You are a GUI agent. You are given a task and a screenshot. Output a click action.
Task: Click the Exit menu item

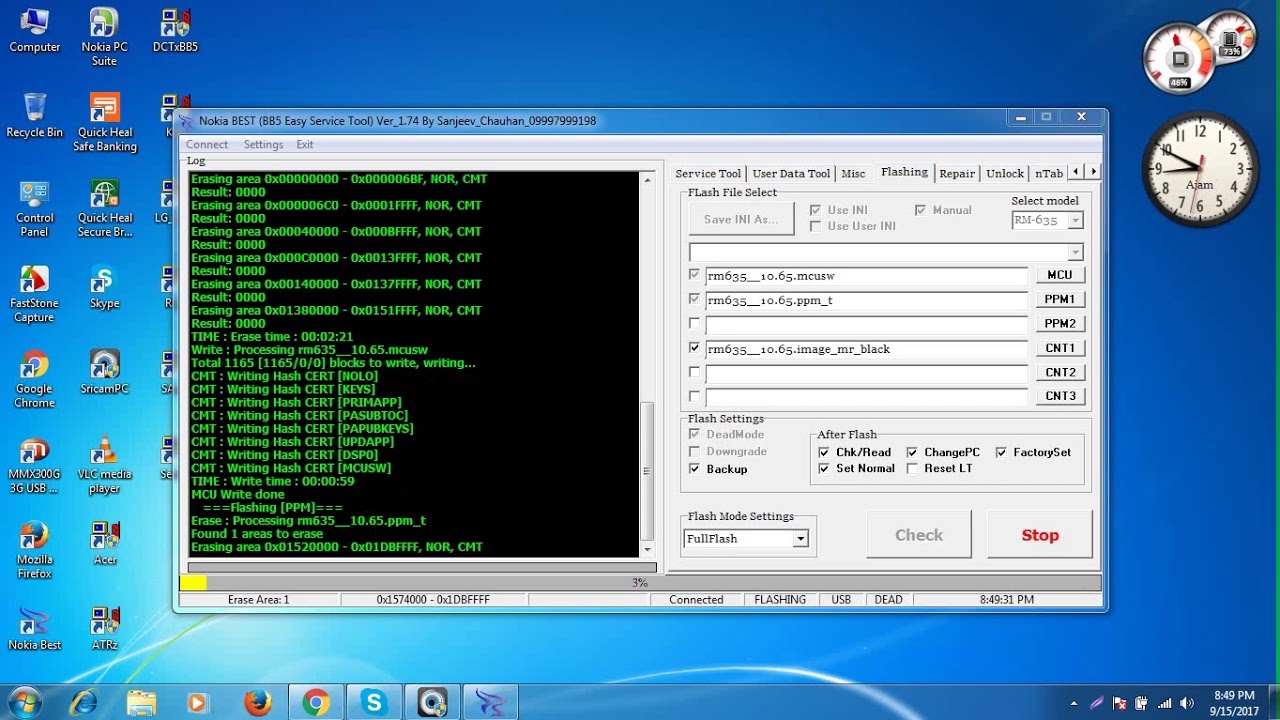pyautogui.click(x=304, y=144)
